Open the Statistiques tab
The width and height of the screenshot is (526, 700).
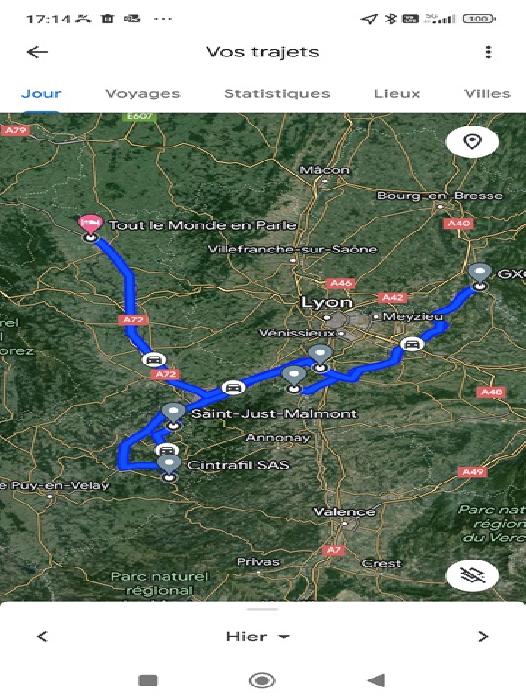(x=277, y=94)
